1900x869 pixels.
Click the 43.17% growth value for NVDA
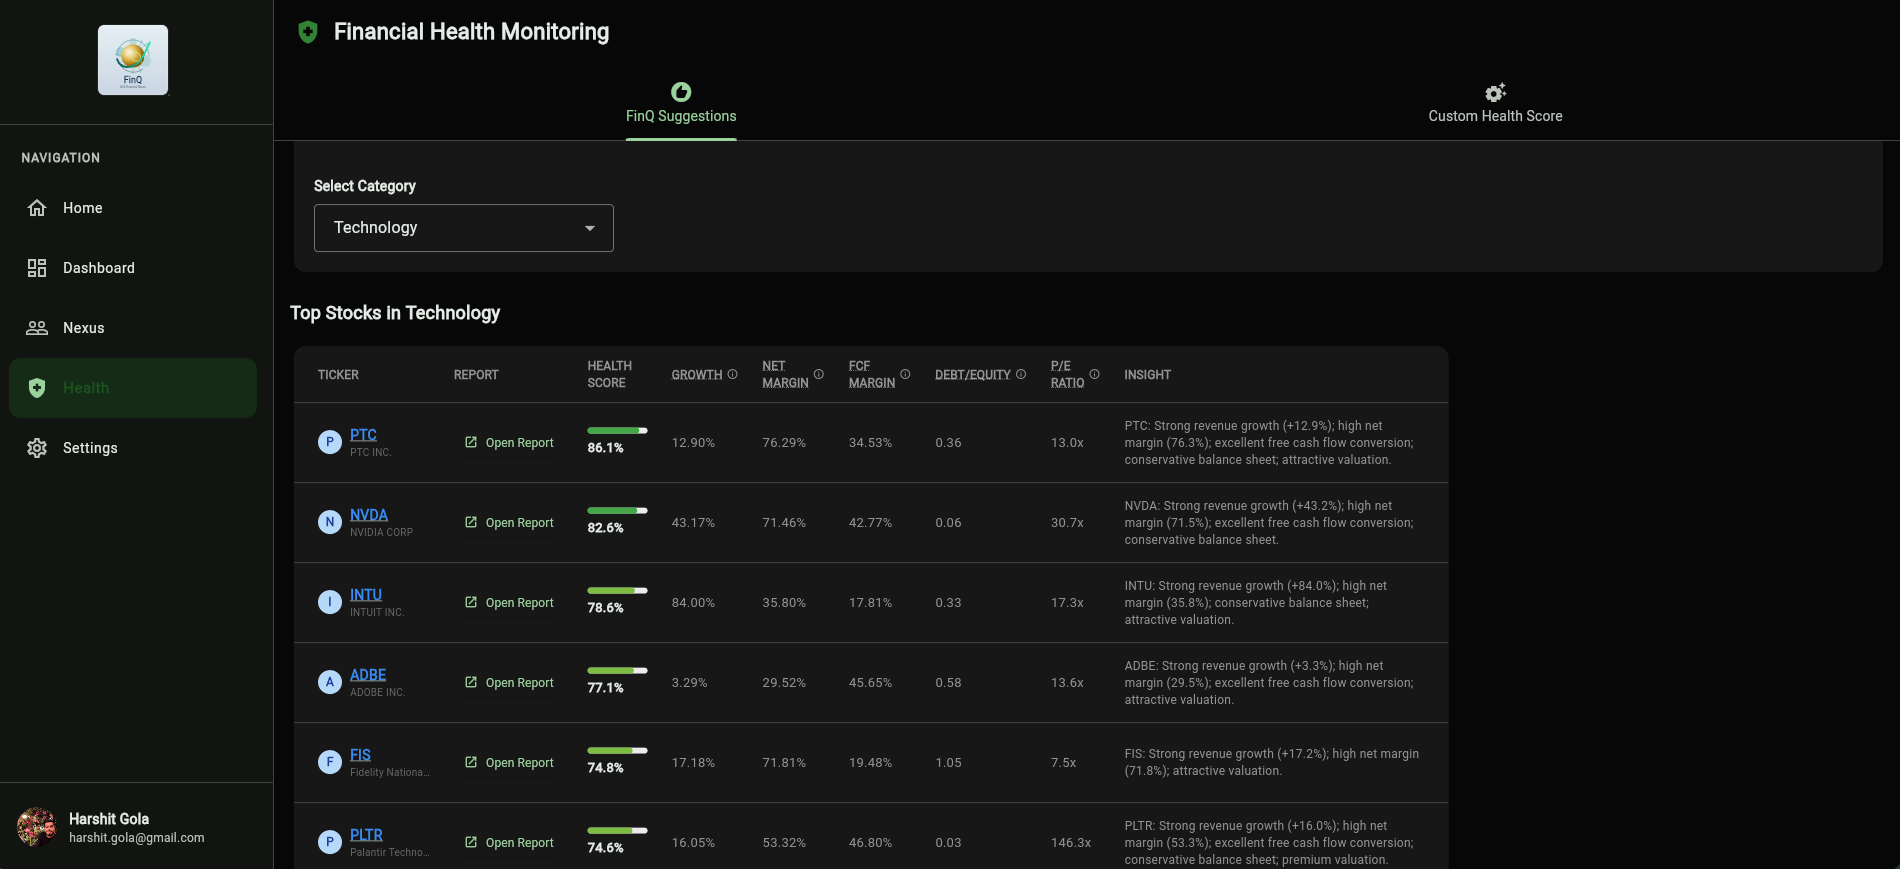coord(693,523)
